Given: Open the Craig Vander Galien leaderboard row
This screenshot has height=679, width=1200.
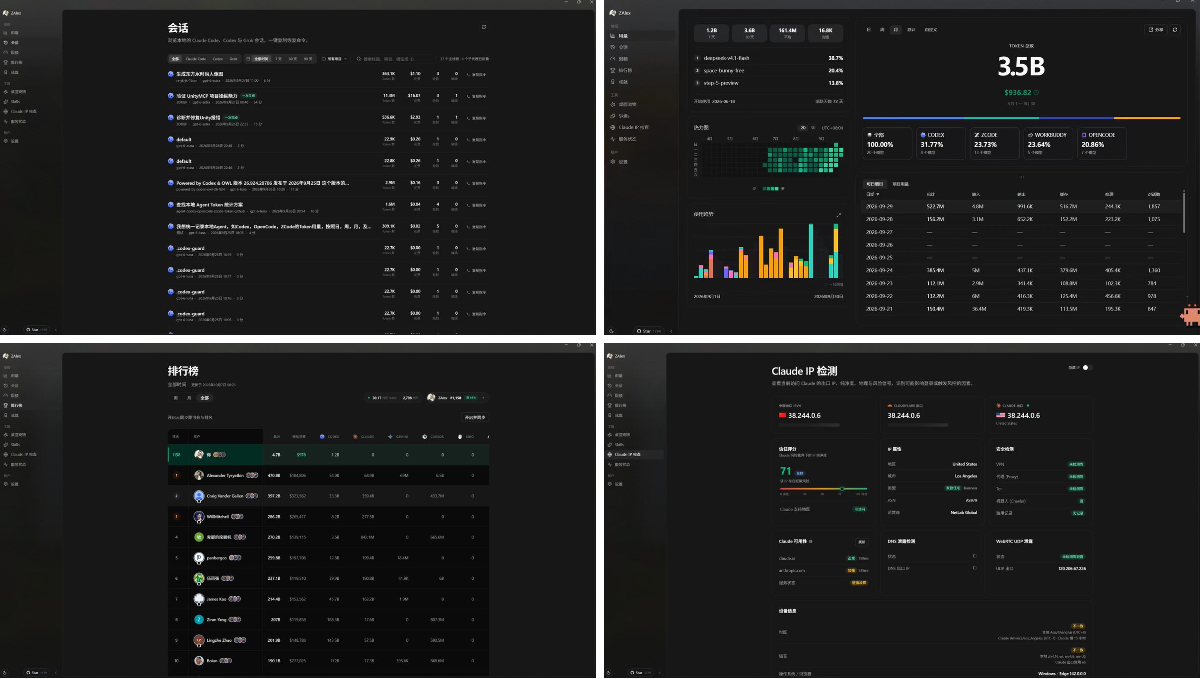Looking at the screenshot, I should [x=328, y=496].
